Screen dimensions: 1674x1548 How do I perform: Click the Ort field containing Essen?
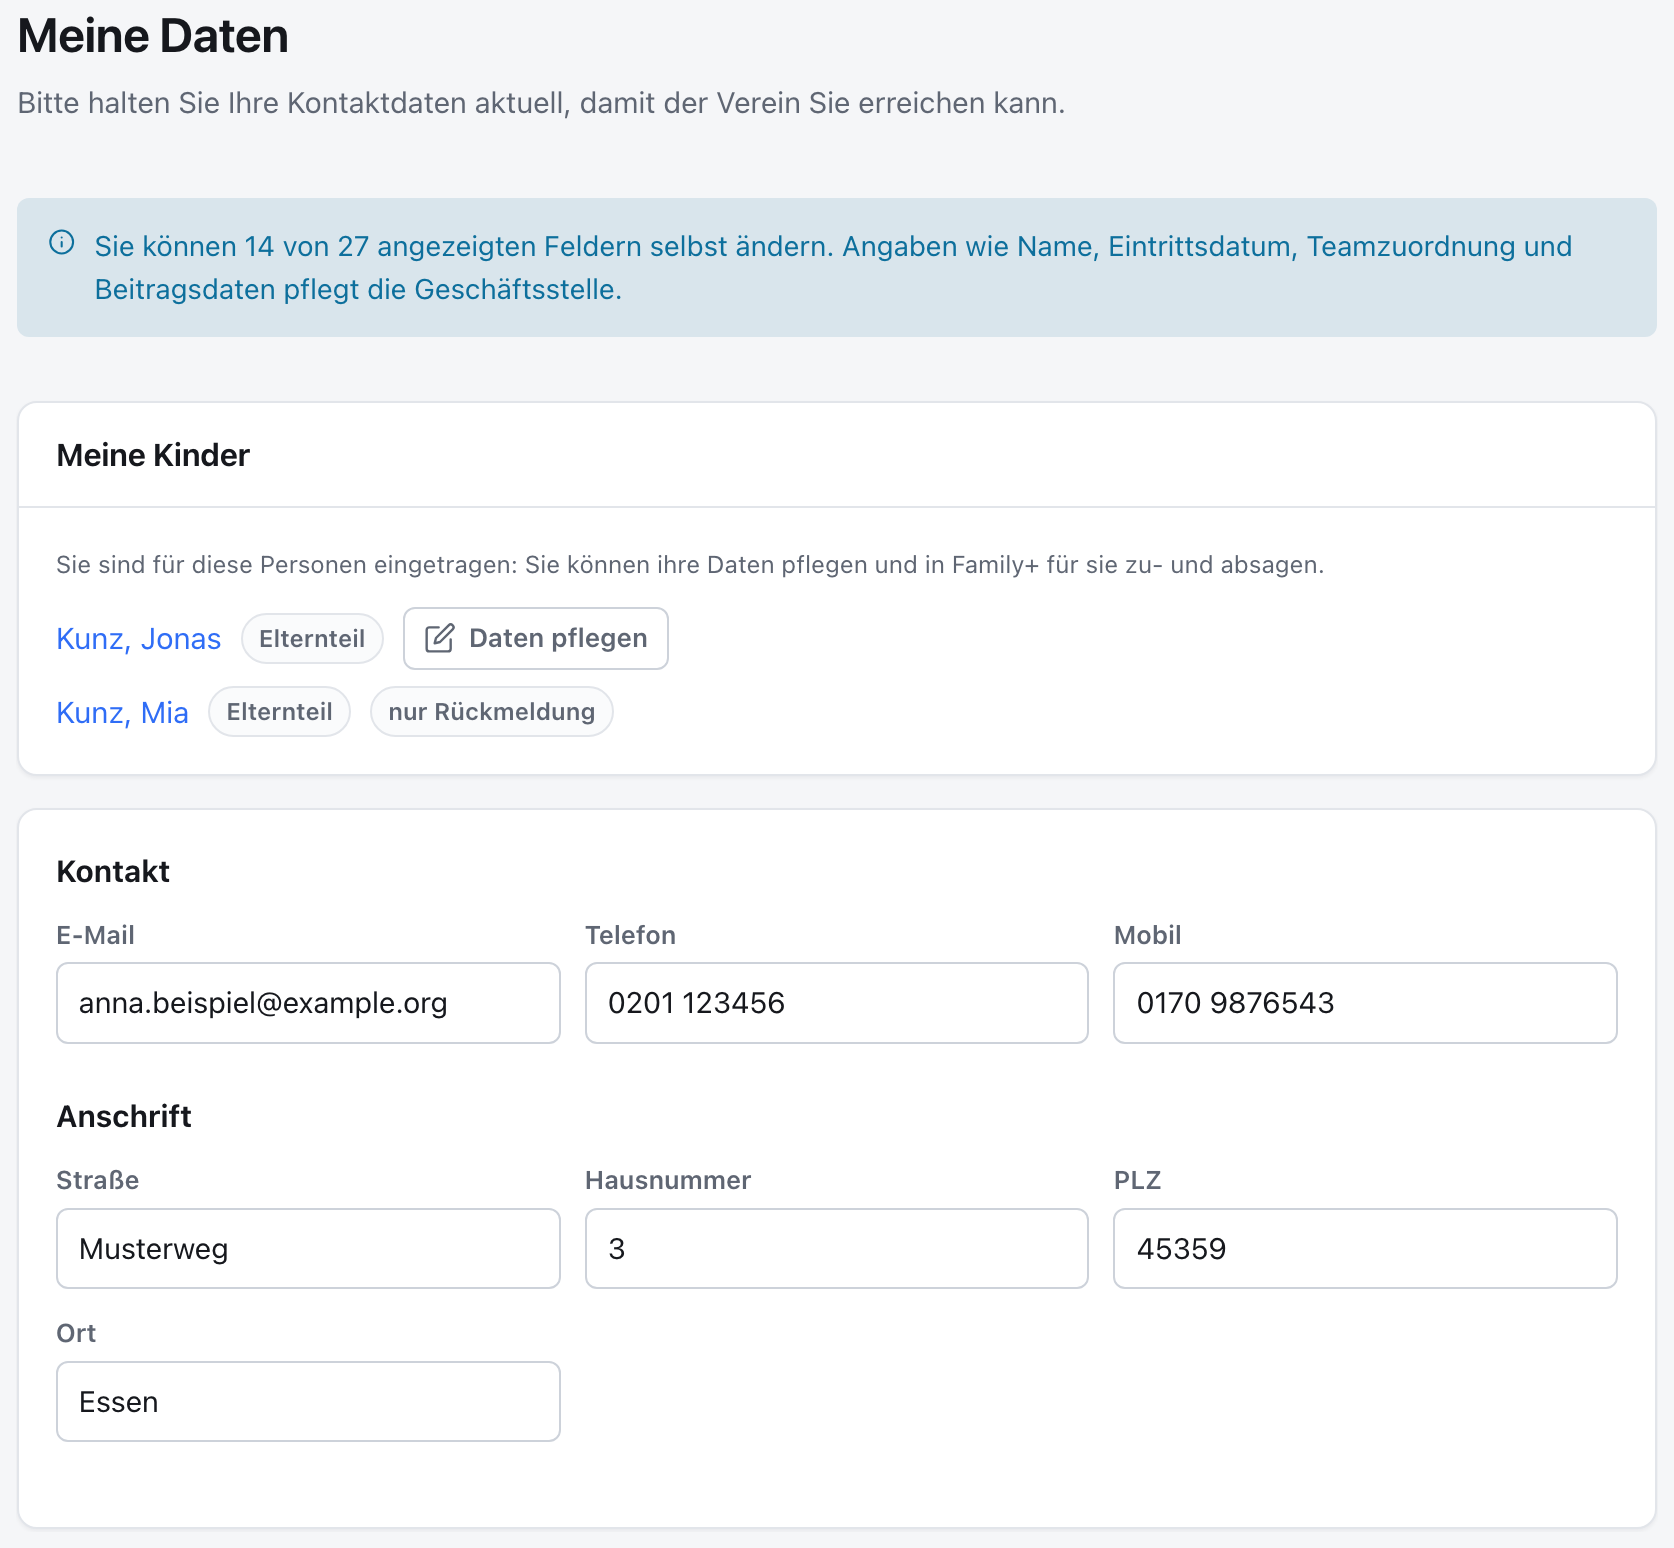pos(308,1402)
